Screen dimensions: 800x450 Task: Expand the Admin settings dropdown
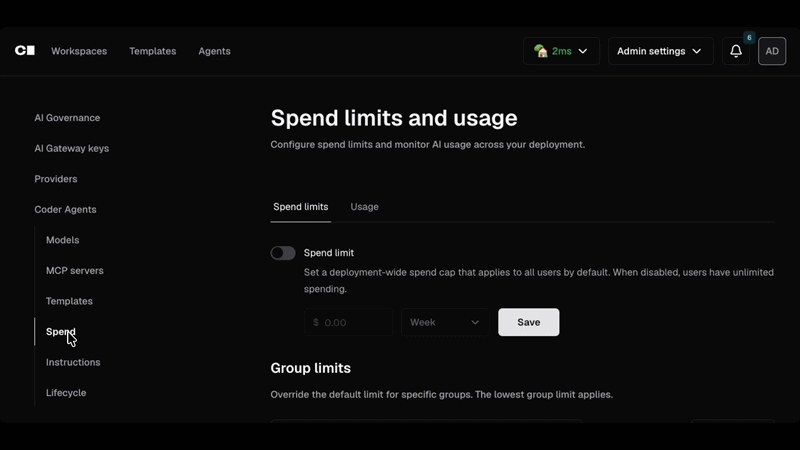point(660,51)
